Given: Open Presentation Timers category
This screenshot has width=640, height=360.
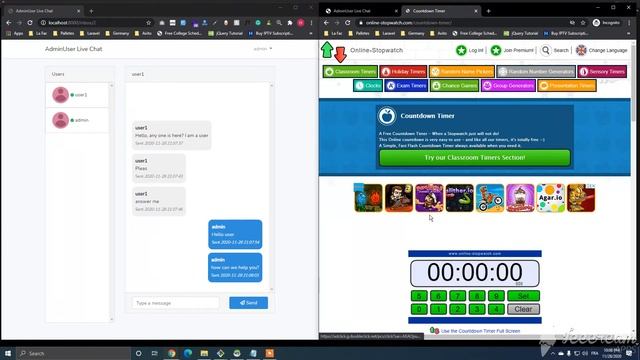Looking at the screenshot, I should (x=567, y=86).
